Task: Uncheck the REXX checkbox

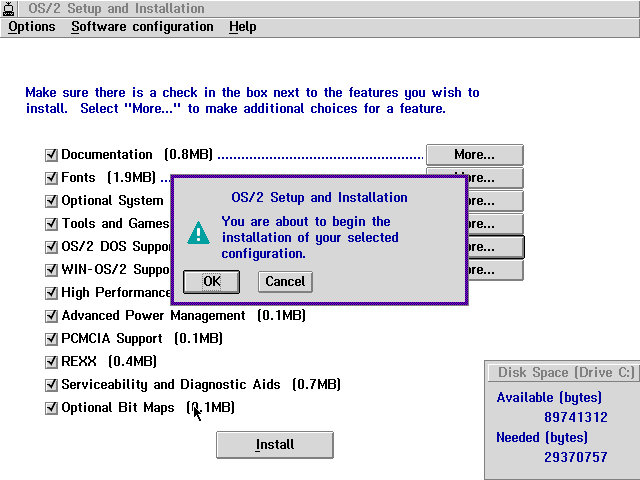Action: pyautogui.click(x=51, y=362)
